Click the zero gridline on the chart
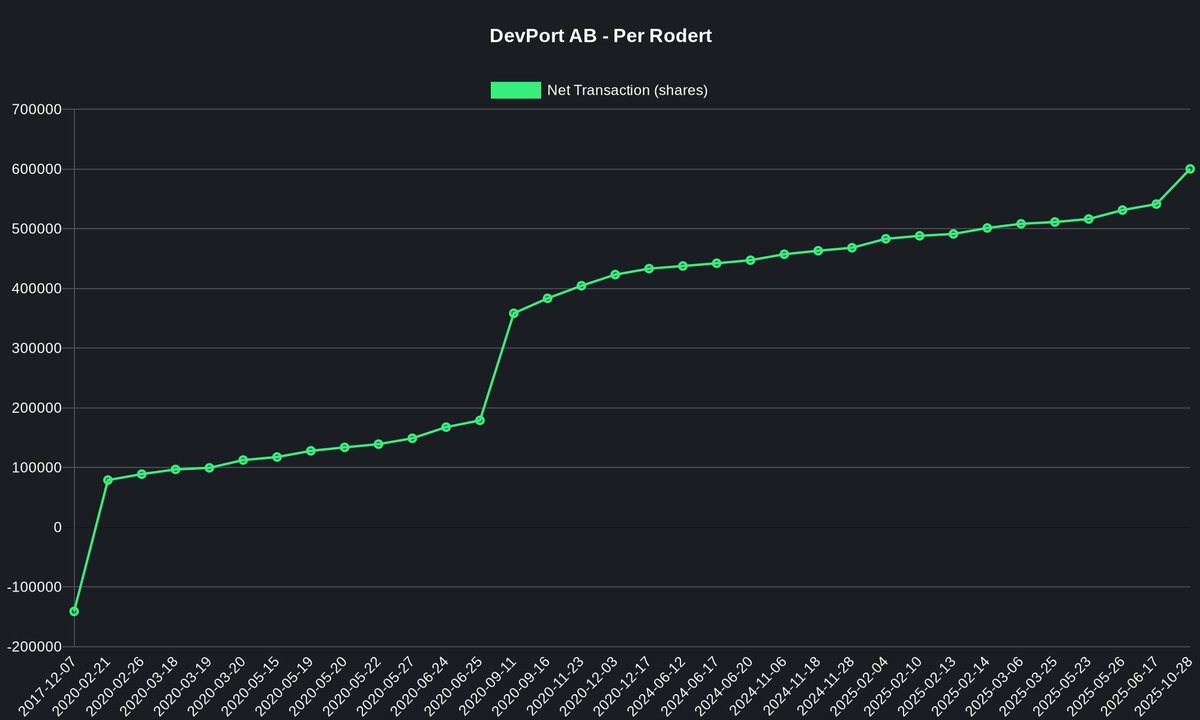The image size is (1200, 720). tap(600, 525)
